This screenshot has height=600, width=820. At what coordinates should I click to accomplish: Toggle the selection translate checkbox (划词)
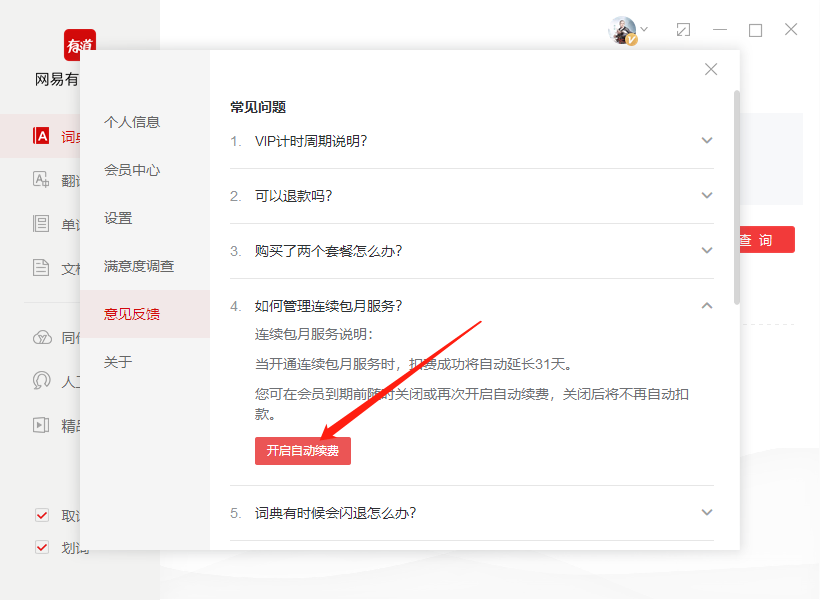(42, 547)
